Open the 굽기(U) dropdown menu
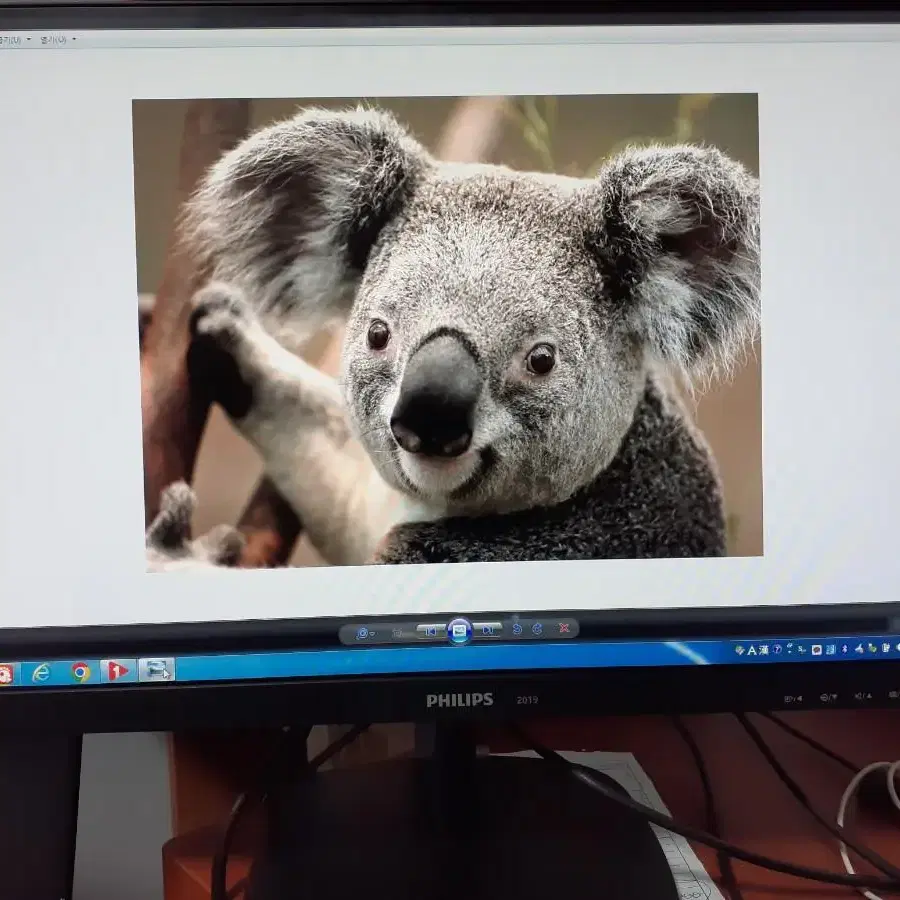The image size is (900, 900). click(14, 40)
